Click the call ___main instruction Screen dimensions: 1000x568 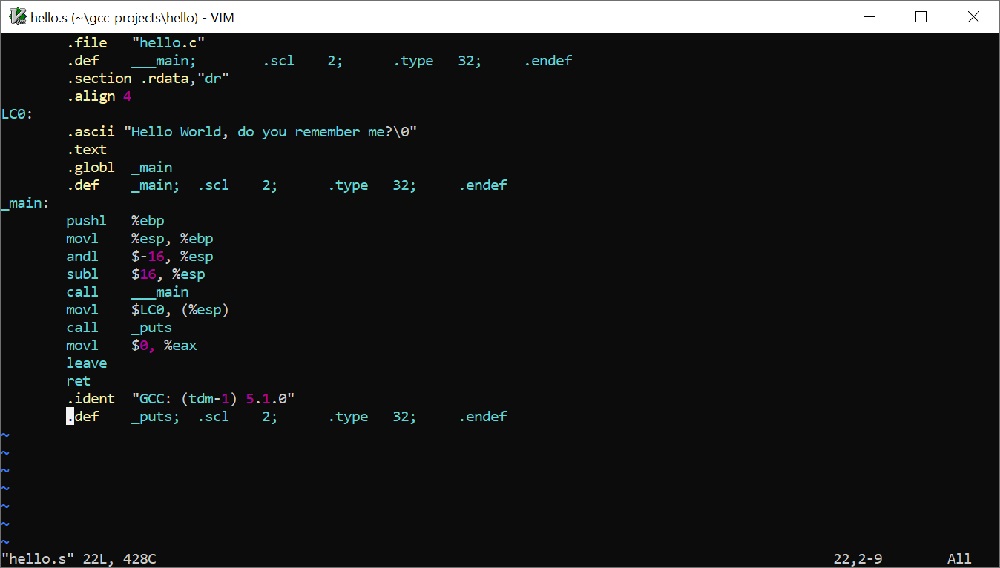pyautogui.click(x=128, y=292)
